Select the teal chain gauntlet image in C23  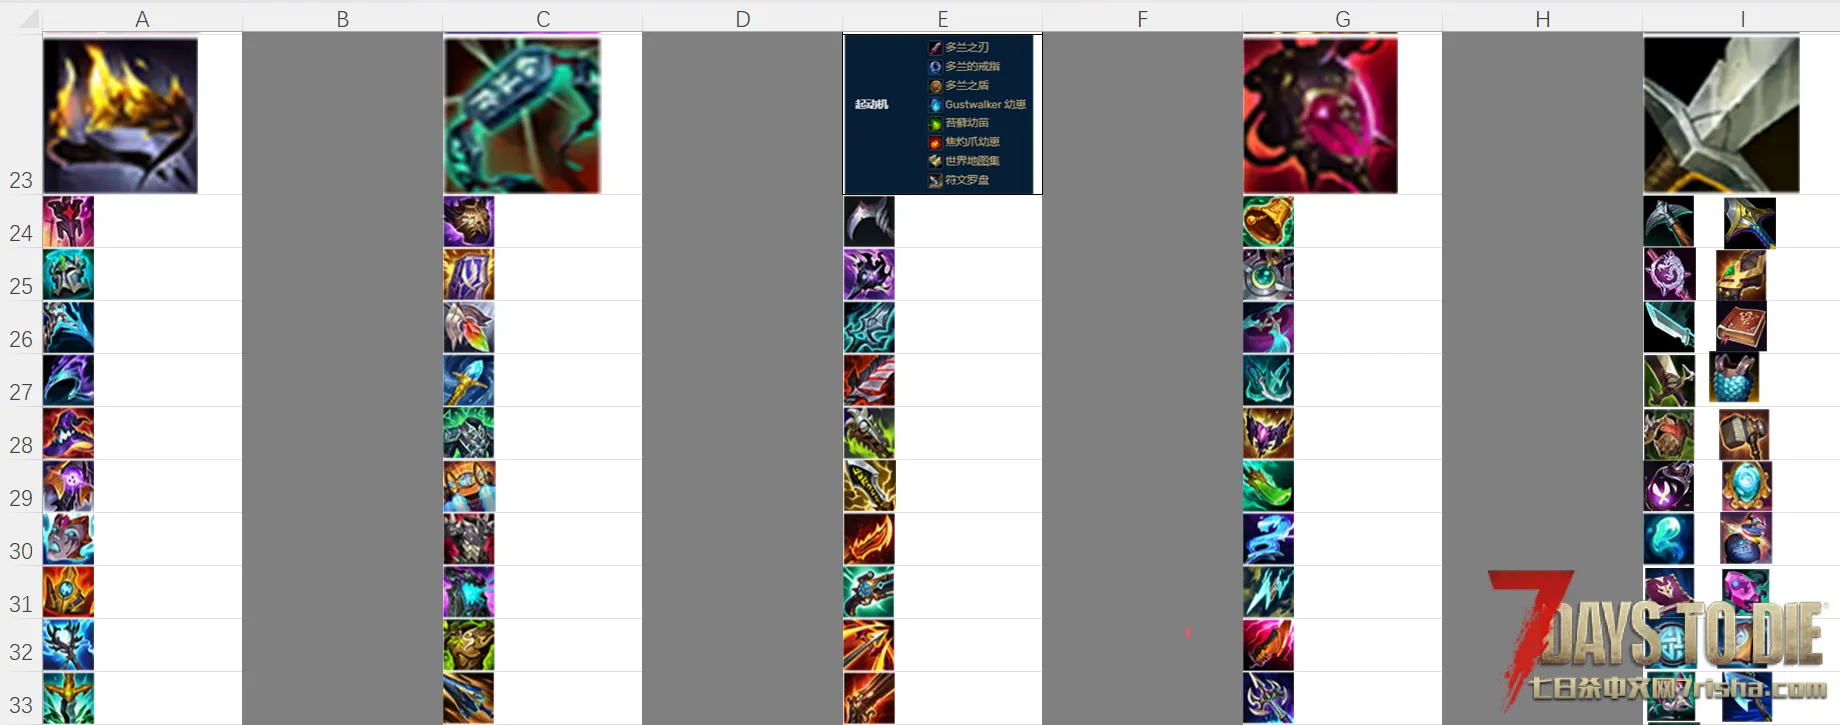(522, 115)
